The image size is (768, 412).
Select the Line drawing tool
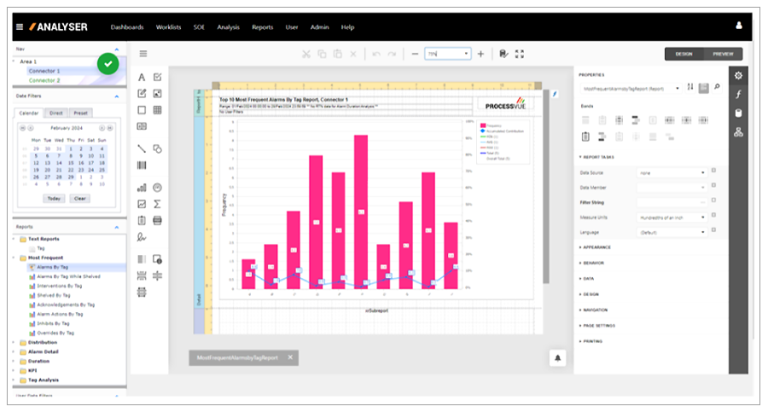[142, 148]
